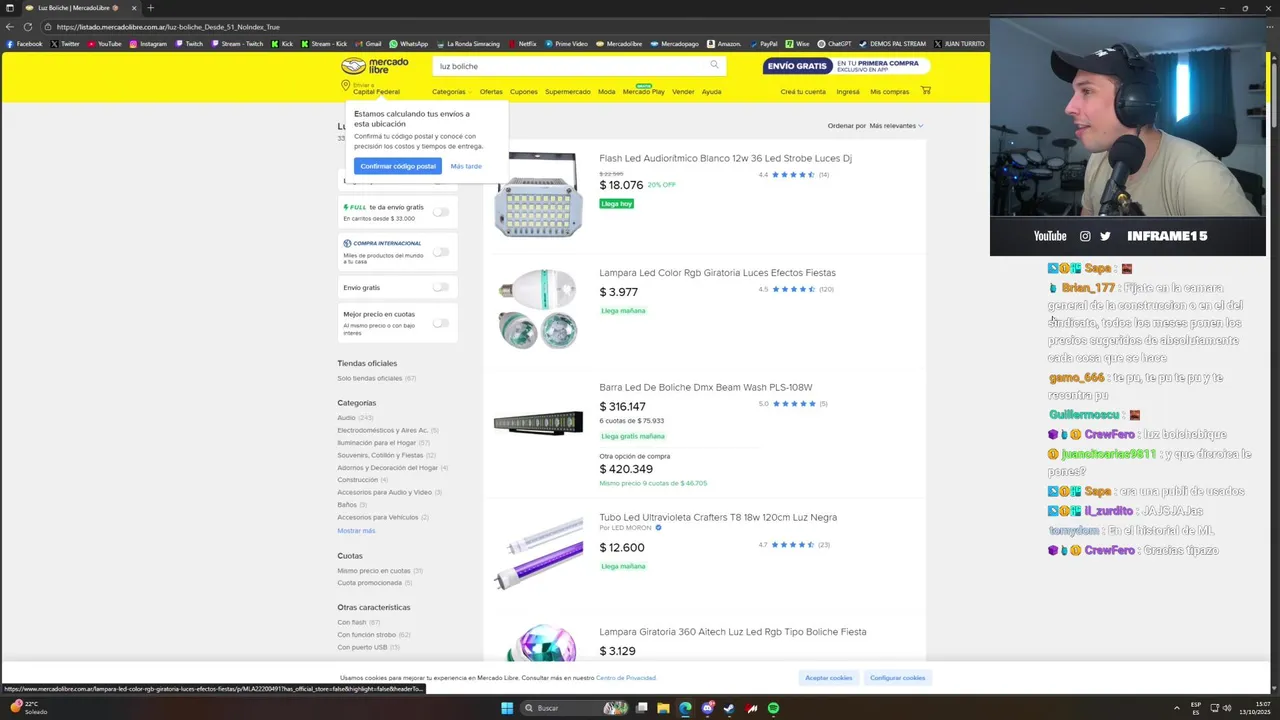Open the Netflix bookmark
Image resolution: width=1280 pixels, height=720 pixels.
[x=522, y=44]
